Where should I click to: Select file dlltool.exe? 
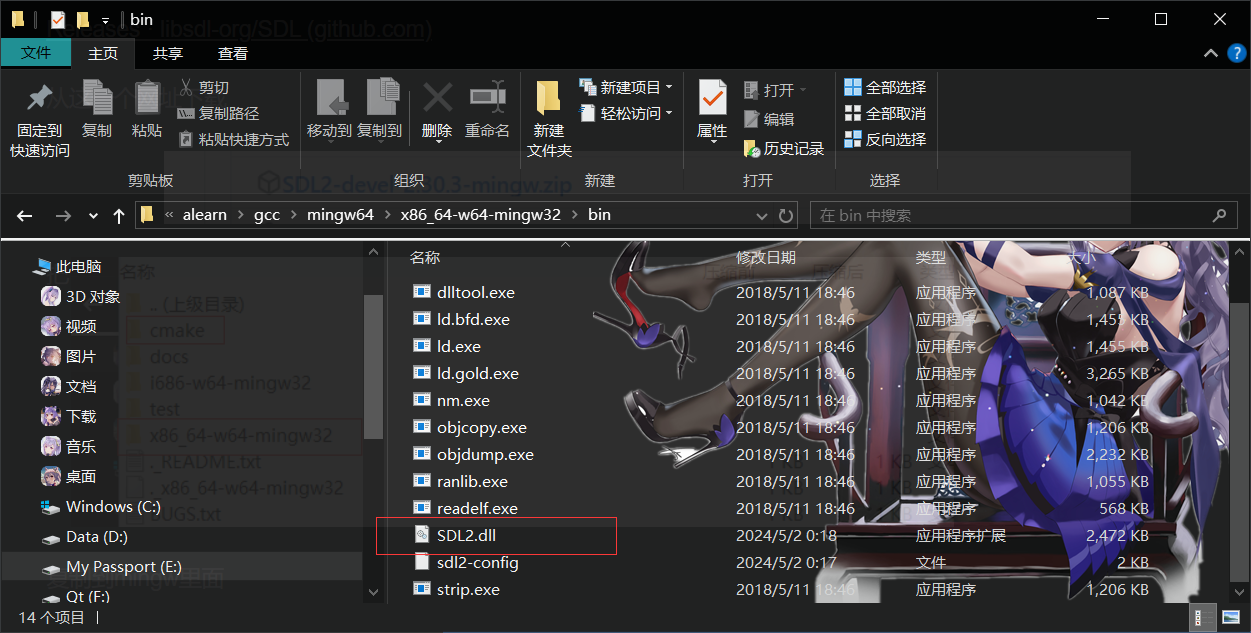tap(476, 293)
